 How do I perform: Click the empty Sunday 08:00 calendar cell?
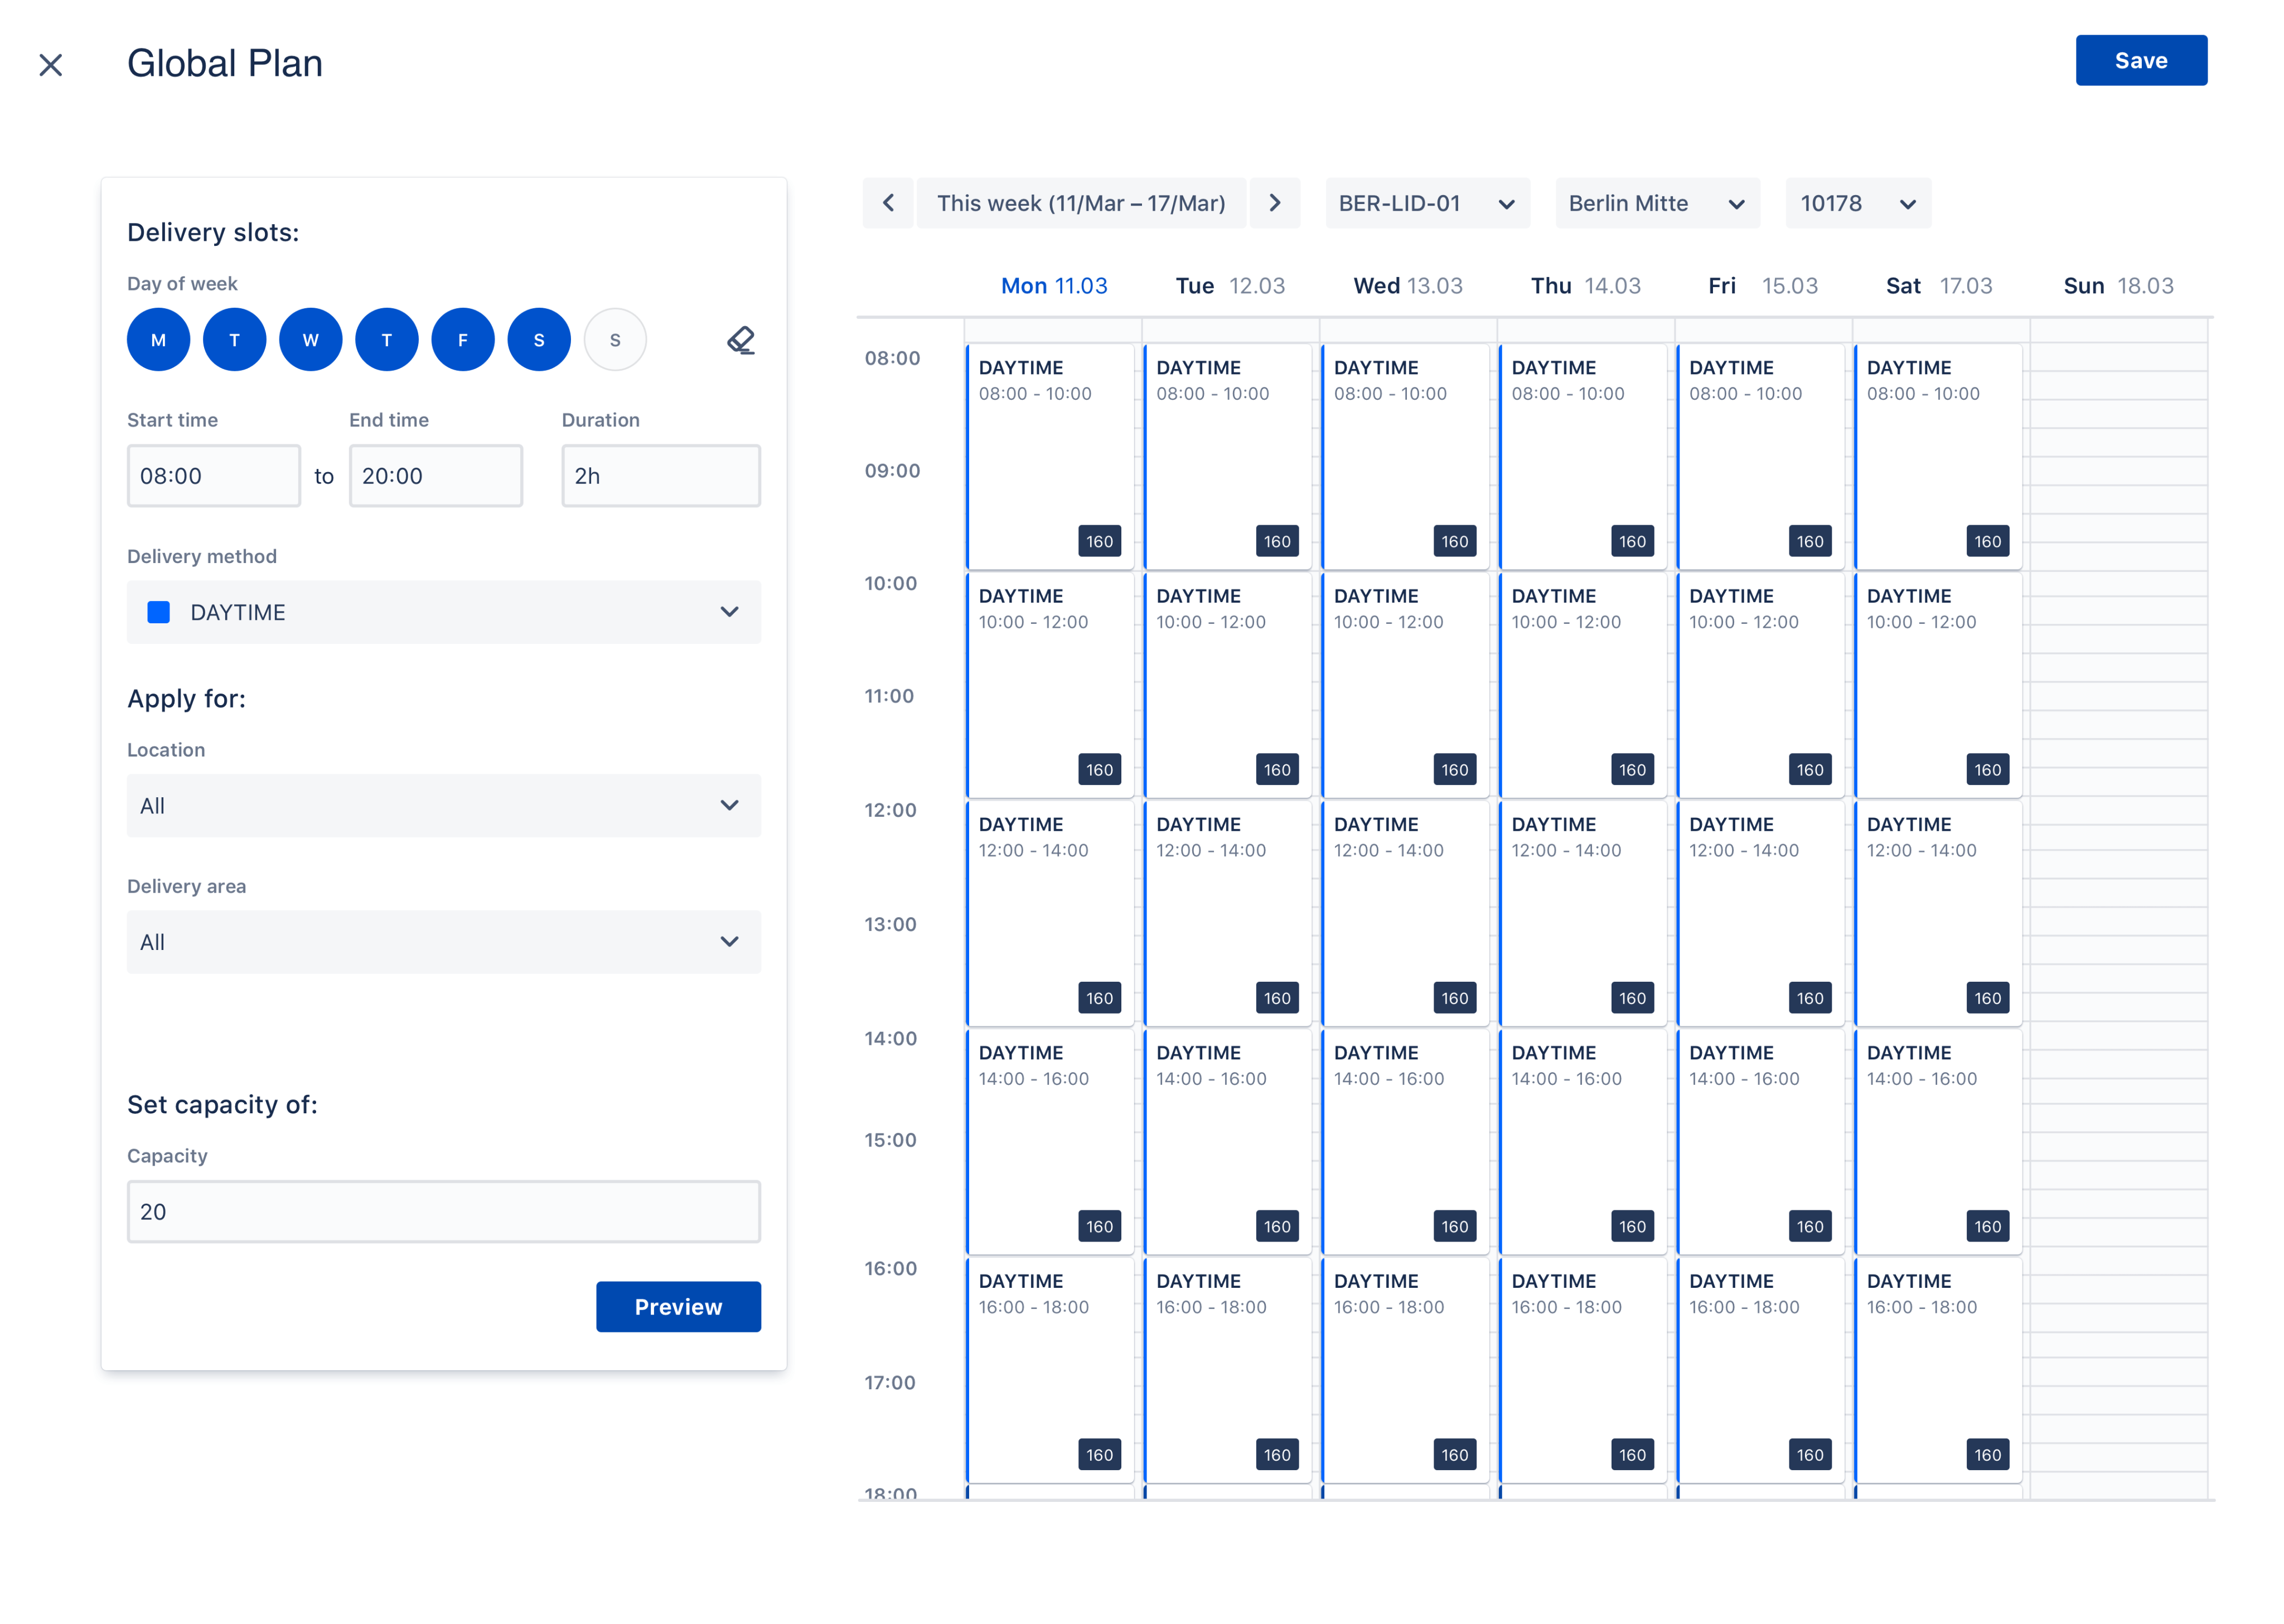2118,358
